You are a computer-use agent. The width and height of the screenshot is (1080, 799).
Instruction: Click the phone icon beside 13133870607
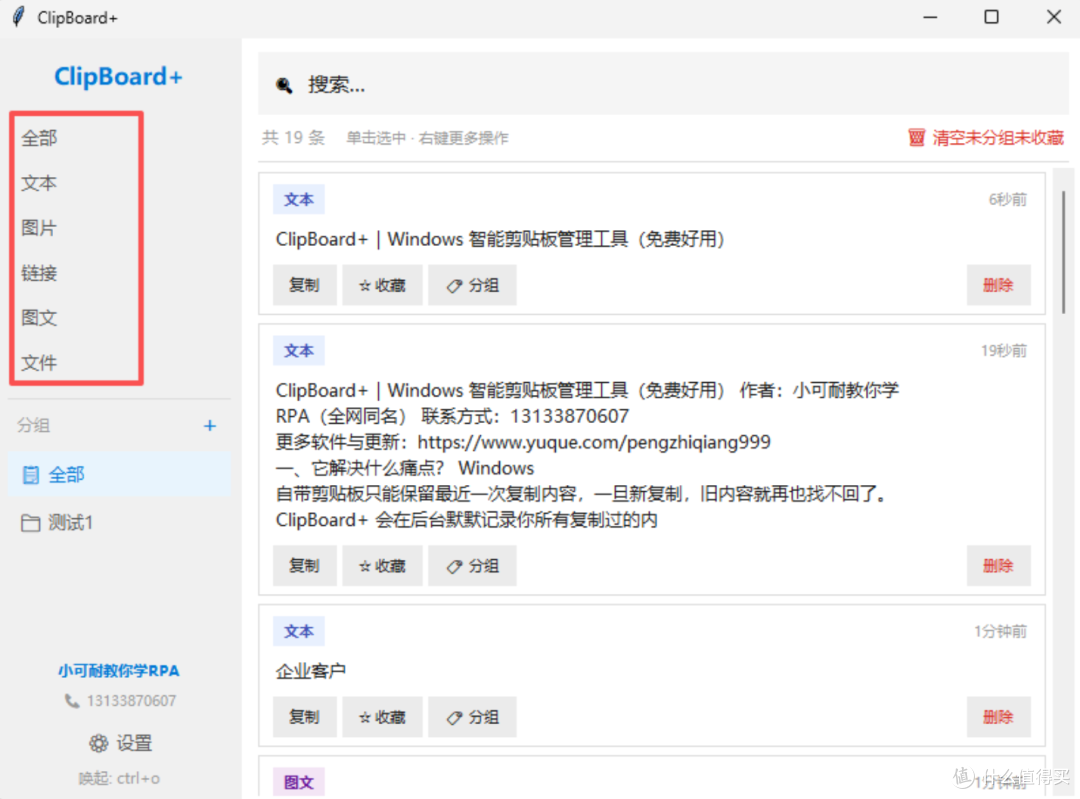(72, 701)
